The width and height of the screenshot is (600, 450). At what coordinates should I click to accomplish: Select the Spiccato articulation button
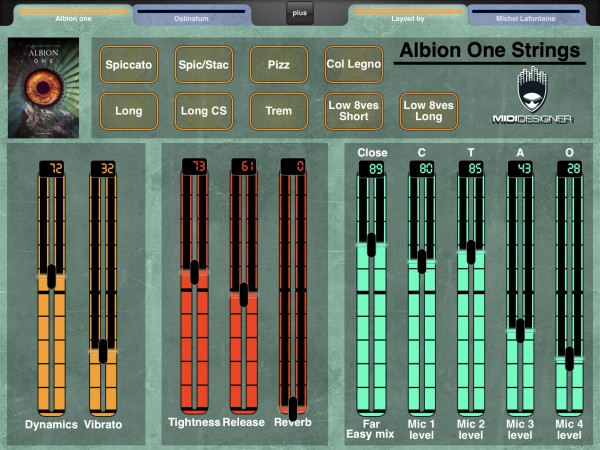click(129, 65)
